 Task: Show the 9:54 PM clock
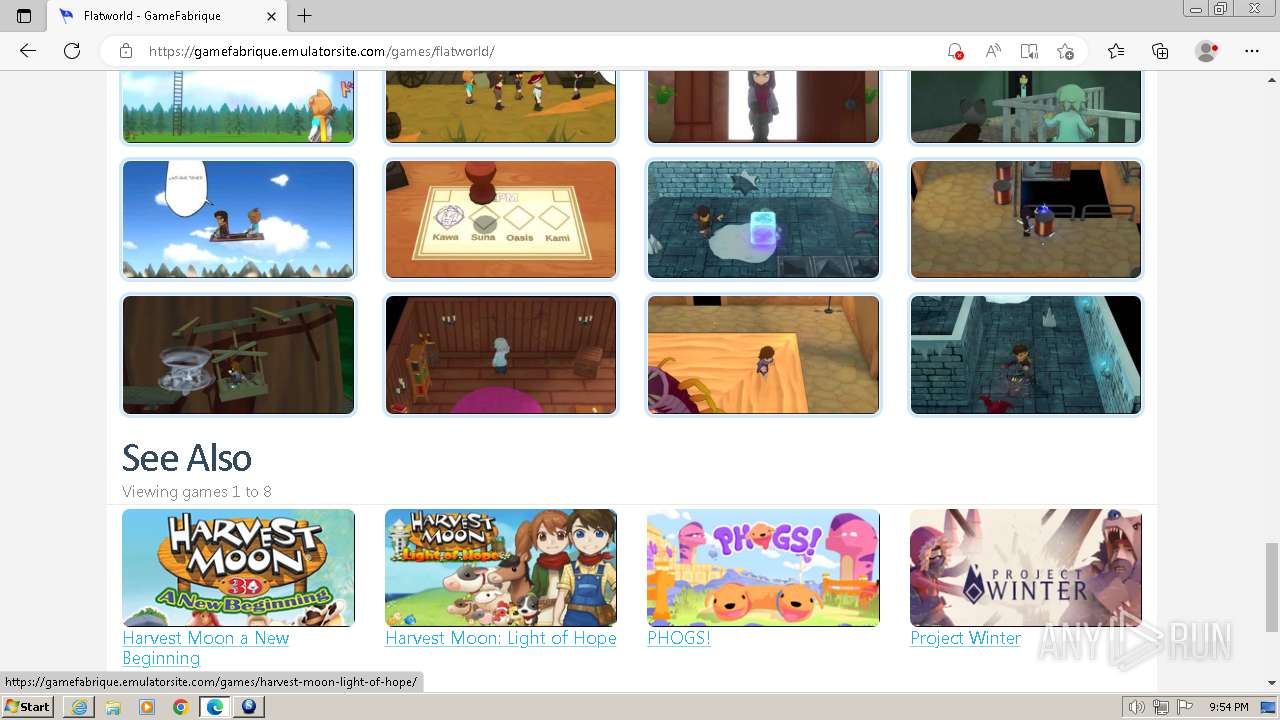[x=1228, y=707]
